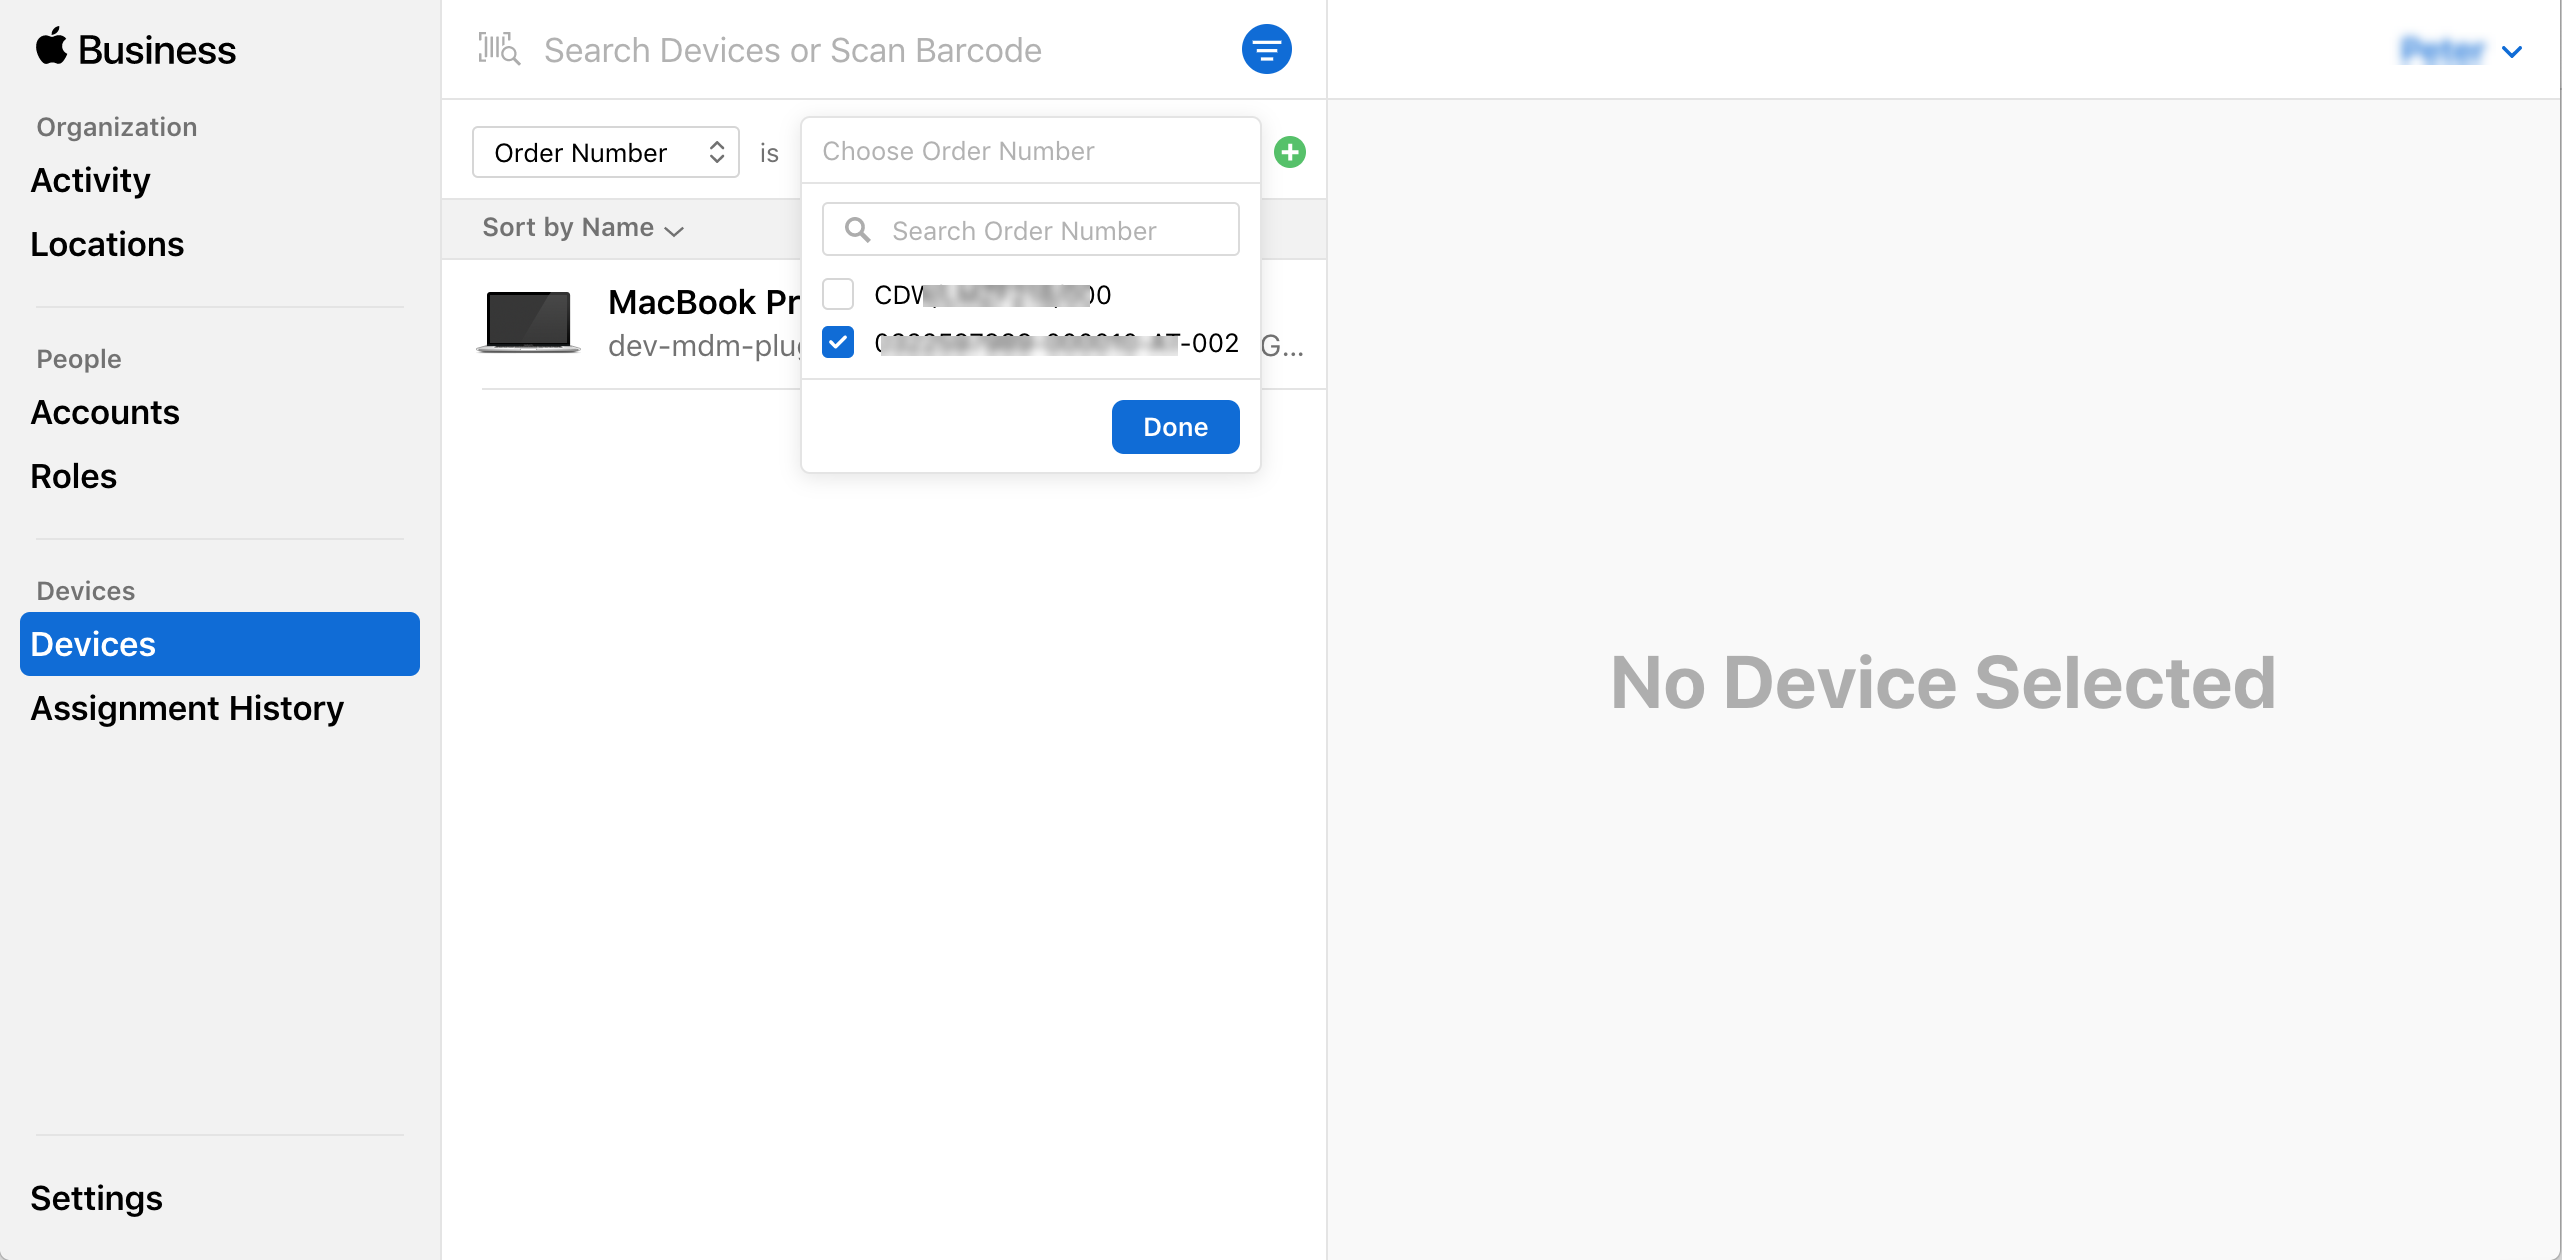2562x1260 pixels.
Task: Open the Accounts section
Action: click(x=105, y=412)
